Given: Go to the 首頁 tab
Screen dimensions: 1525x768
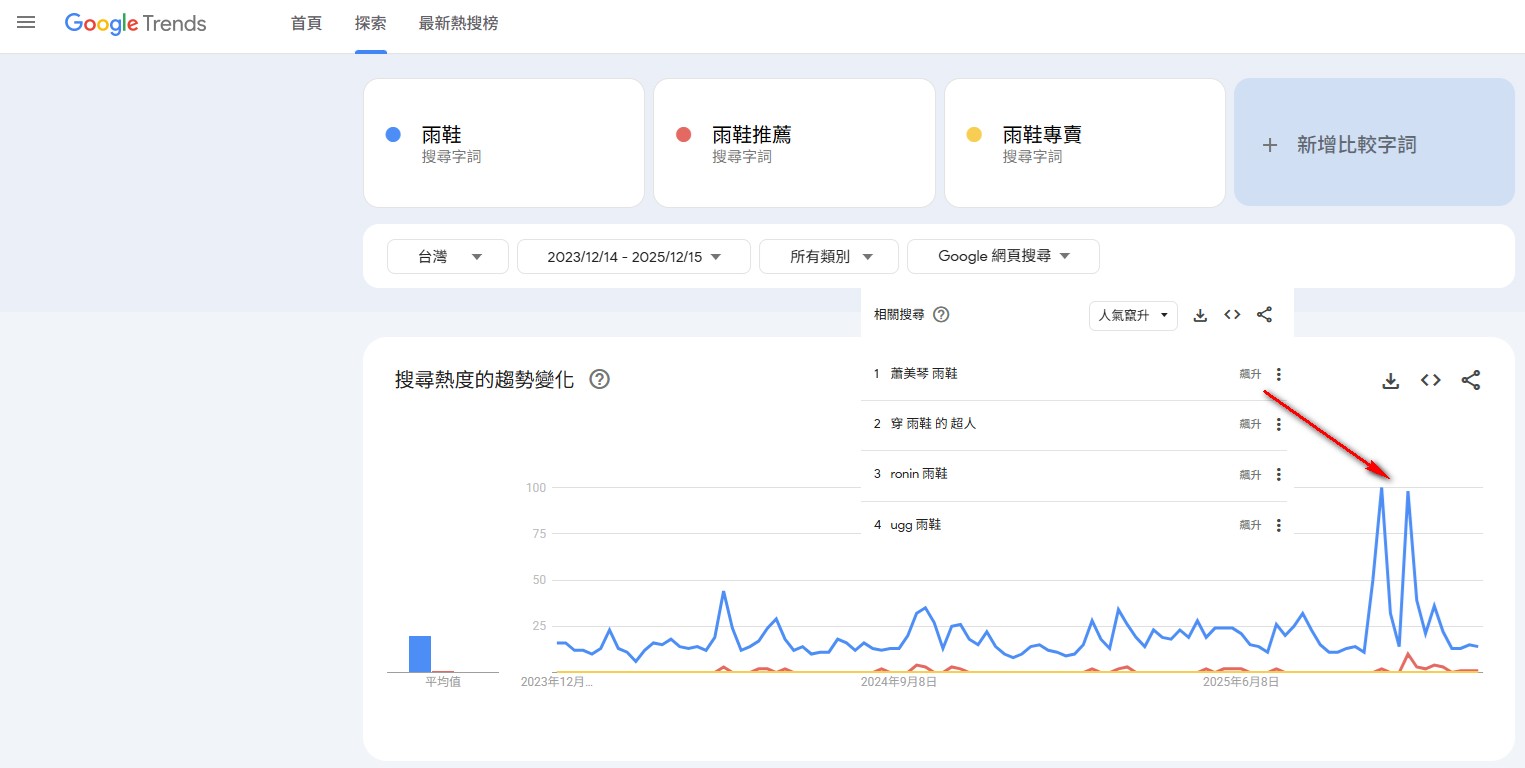Looking at the screenshot, I should (306, 24).
